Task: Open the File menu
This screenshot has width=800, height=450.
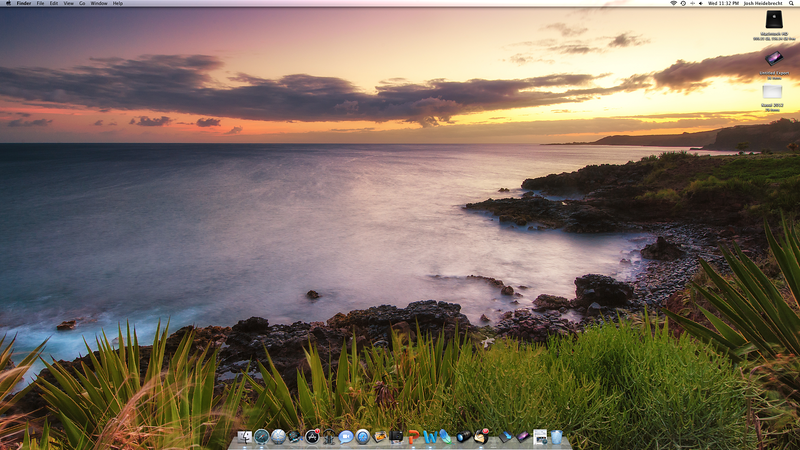Action: [x=41, y=4]
